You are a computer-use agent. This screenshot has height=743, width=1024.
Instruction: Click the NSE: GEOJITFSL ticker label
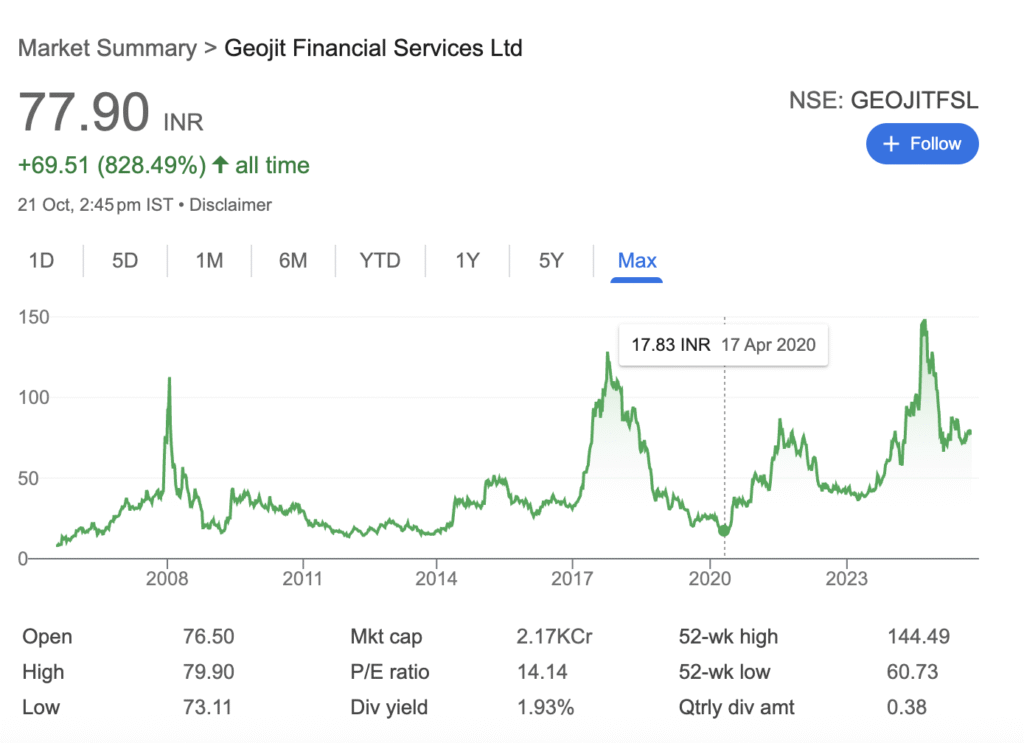point(883,100)
